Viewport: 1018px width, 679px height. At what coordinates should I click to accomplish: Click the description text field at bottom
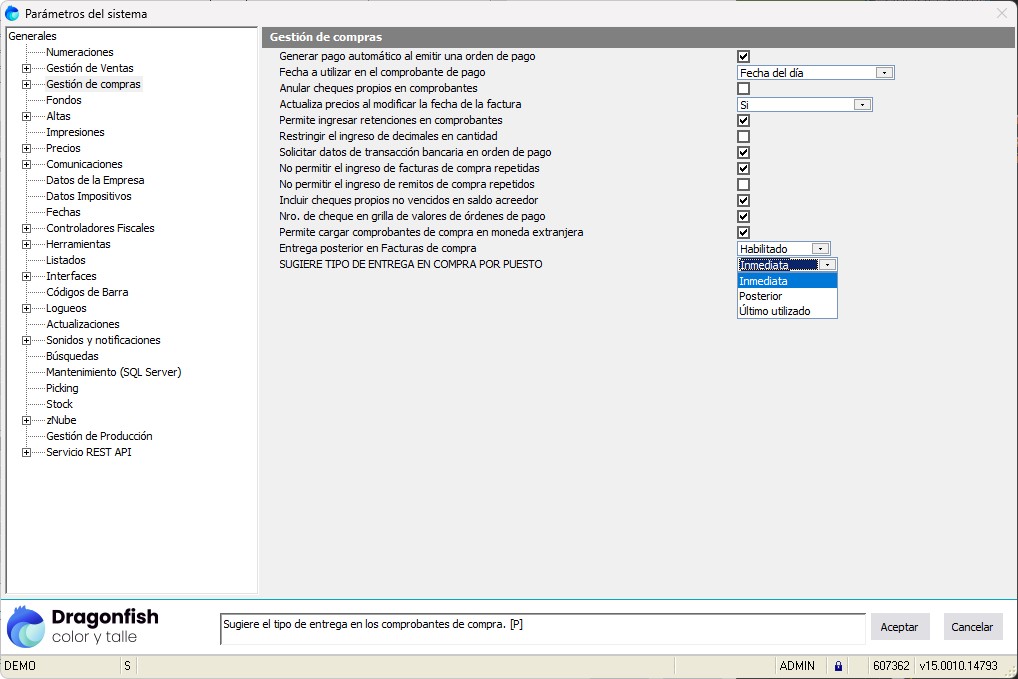click(x=541, y=628)
